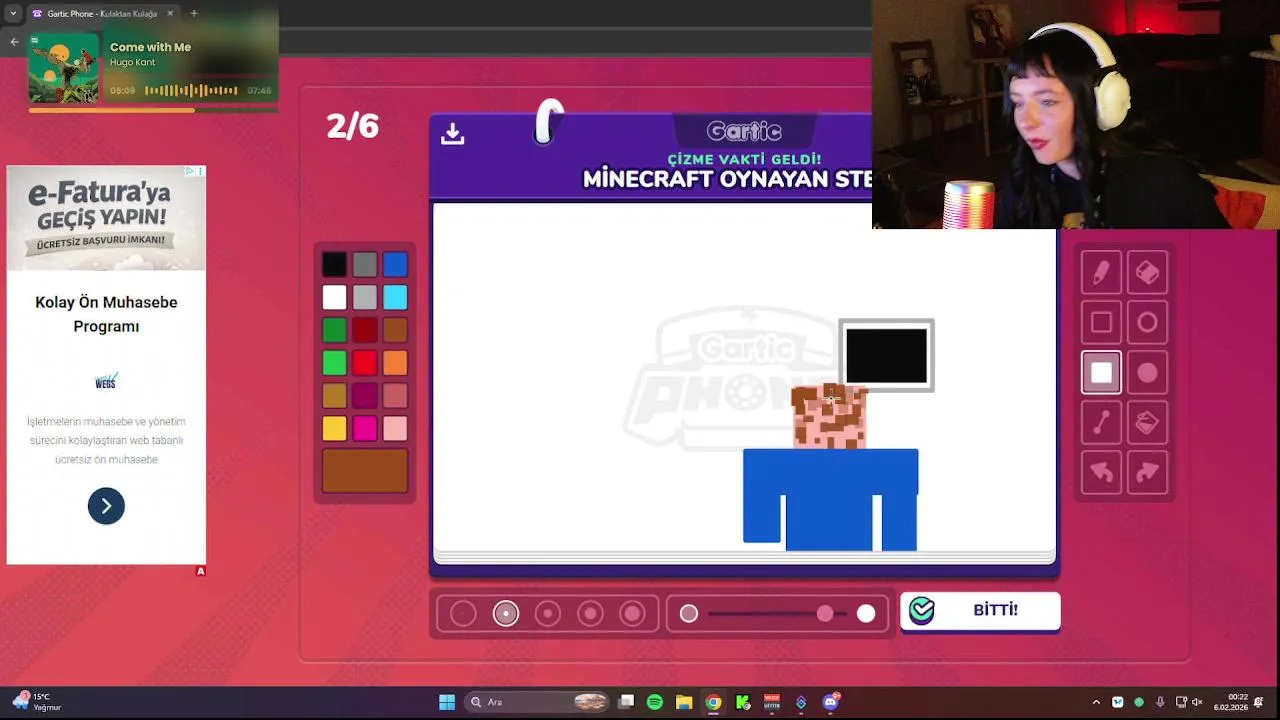Open the Kolay Ön Muhasebe Programı ad
1280x720 pixels.
pyautogui.click(x=106, y=314)
